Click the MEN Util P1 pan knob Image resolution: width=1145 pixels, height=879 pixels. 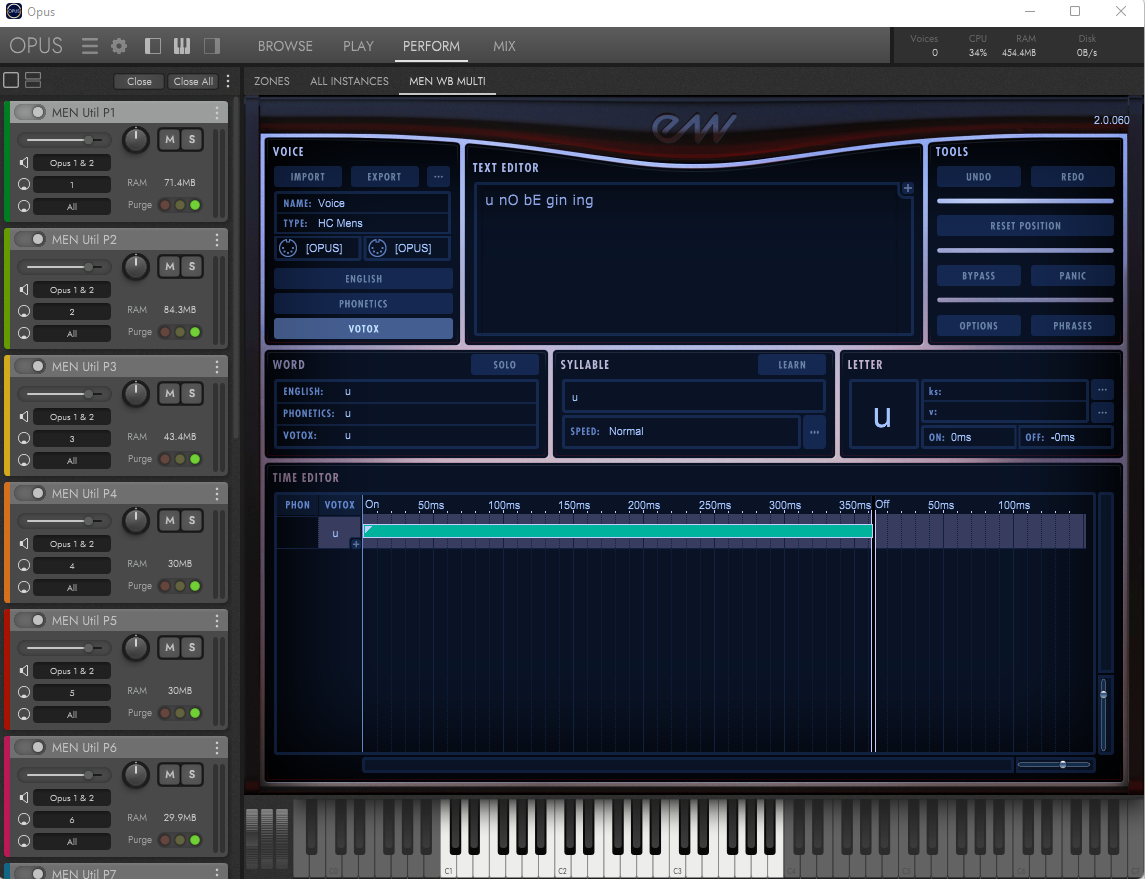[135, 139]
